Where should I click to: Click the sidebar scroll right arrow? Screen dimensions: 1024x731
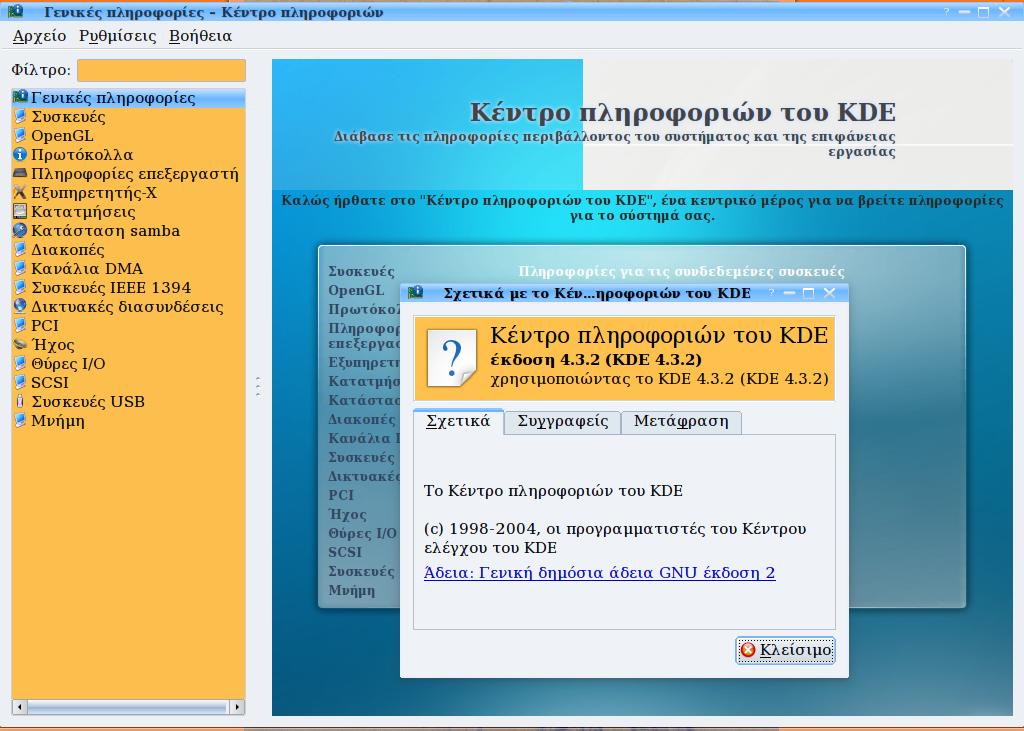coord(237,707)
